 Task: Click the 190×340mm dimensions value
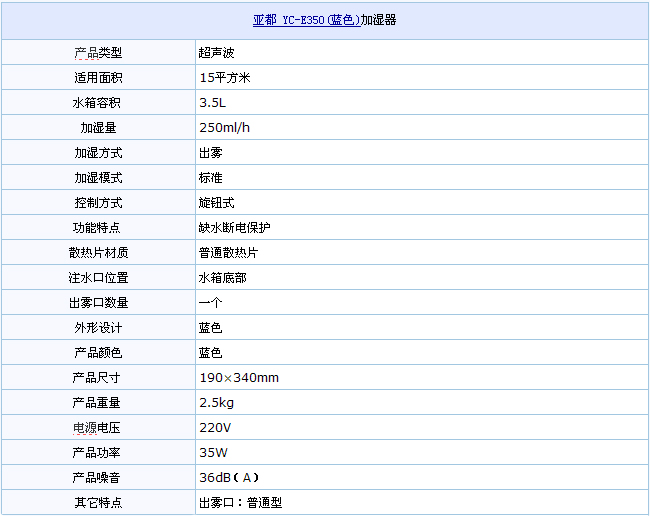[x=239, y=377]
